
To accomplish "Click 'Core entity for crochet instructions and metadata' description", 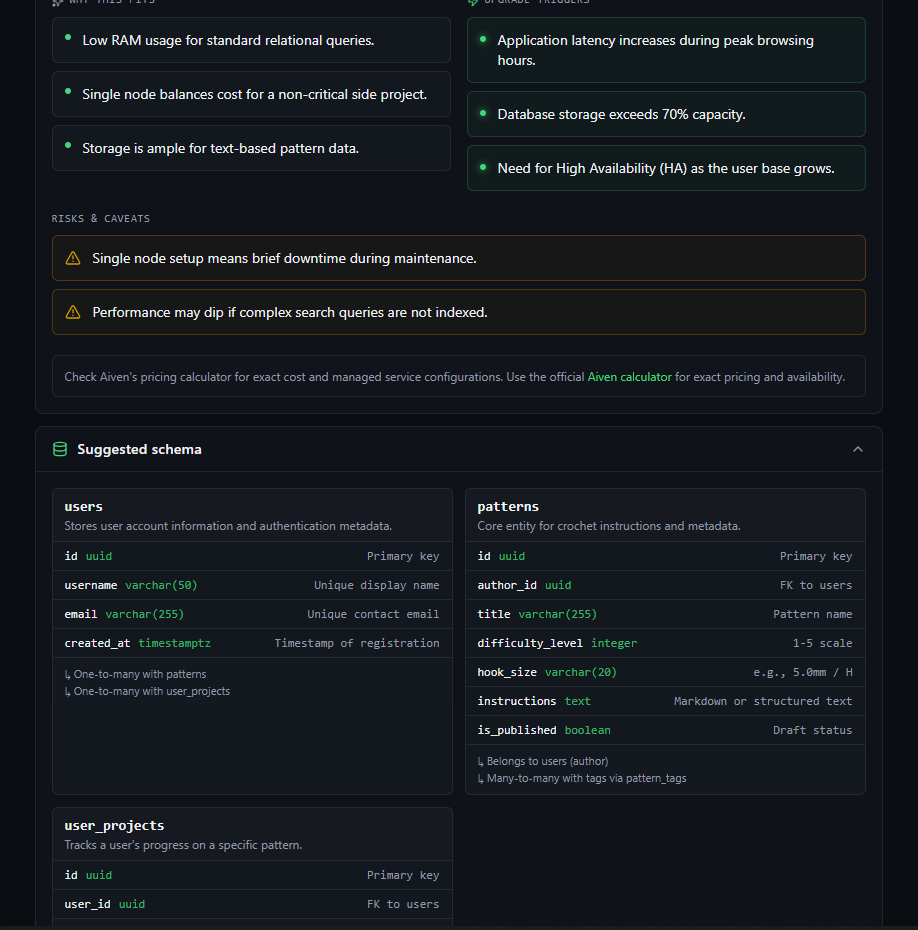I will (609, 526).
